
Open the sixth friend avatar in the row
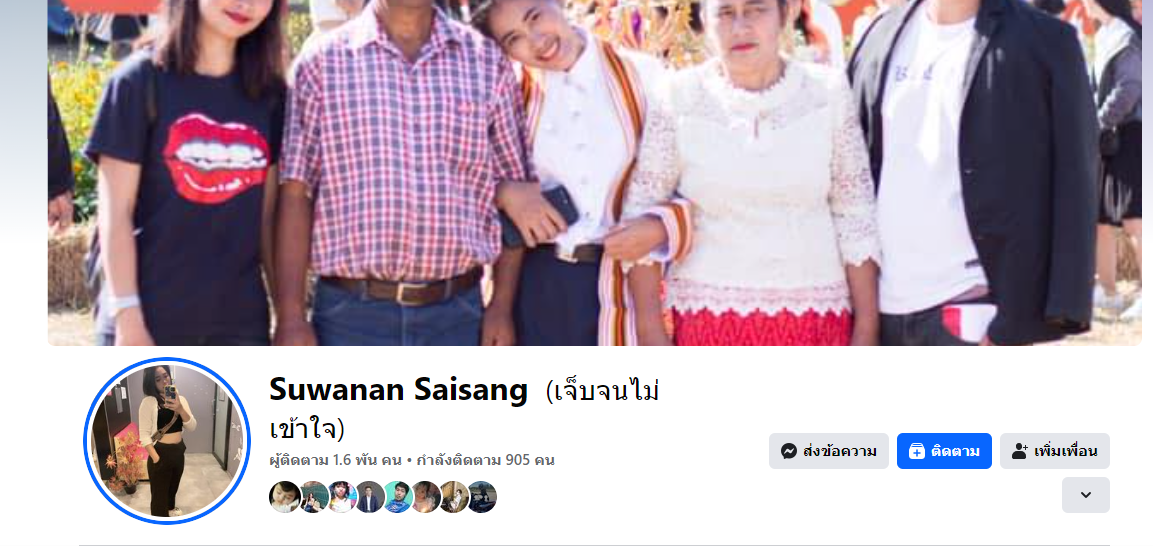pyautogui.click(x=426, y=497)
